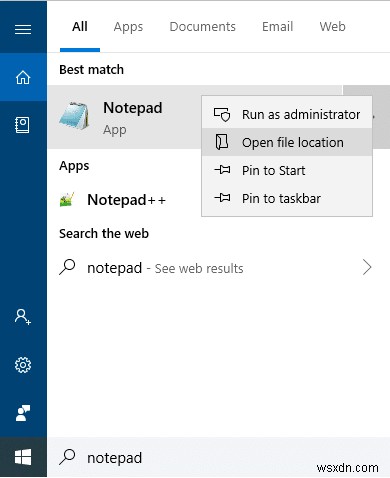Choose Open file location
The image size is (390, 478).
[x=287, y=142]
